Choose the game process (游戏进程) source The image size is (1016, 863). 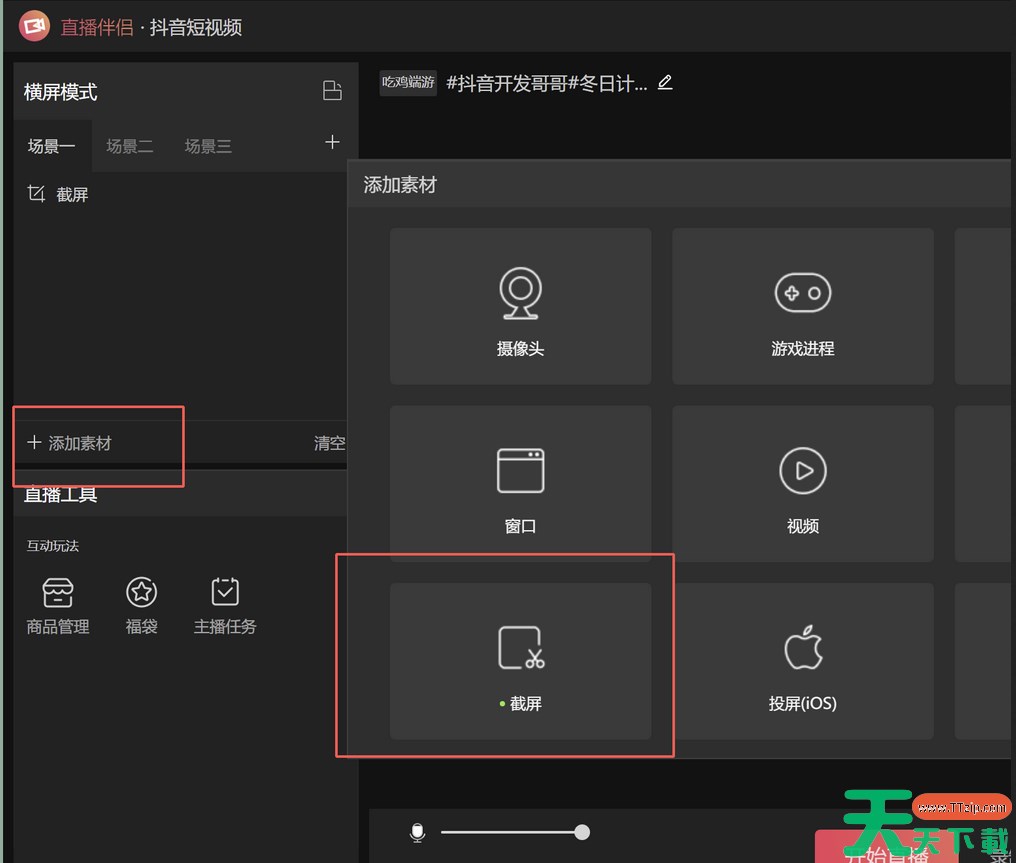click(802, 306)
